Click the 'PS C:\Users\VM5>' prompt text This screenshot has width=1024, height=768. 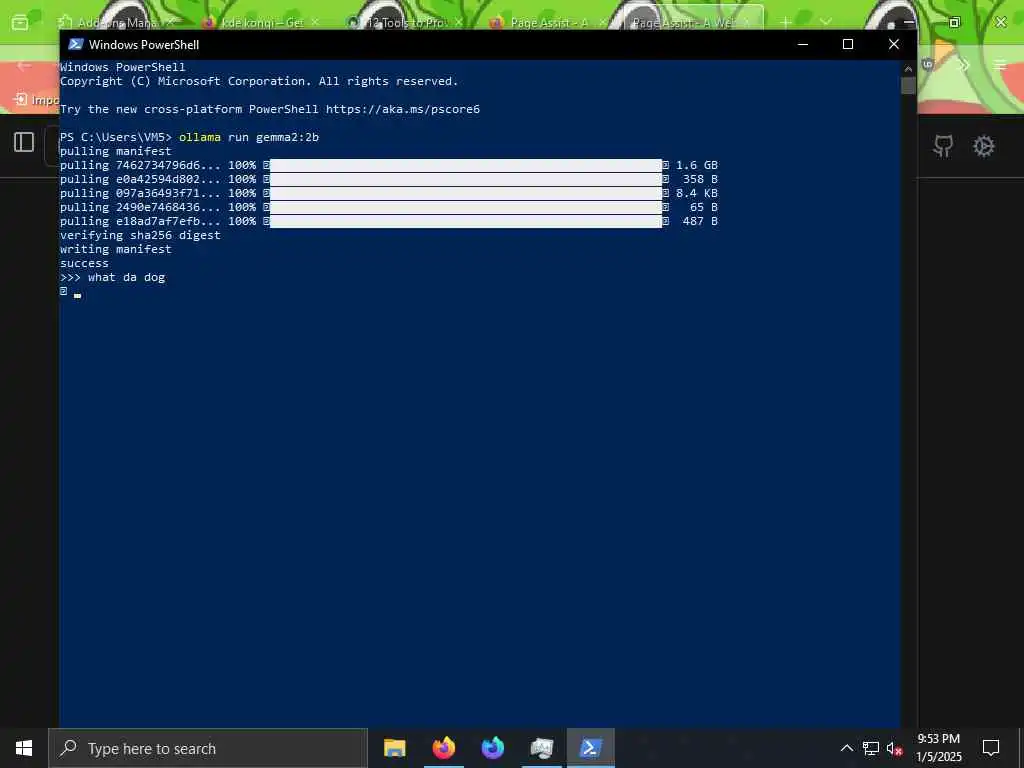pos(116,137)
